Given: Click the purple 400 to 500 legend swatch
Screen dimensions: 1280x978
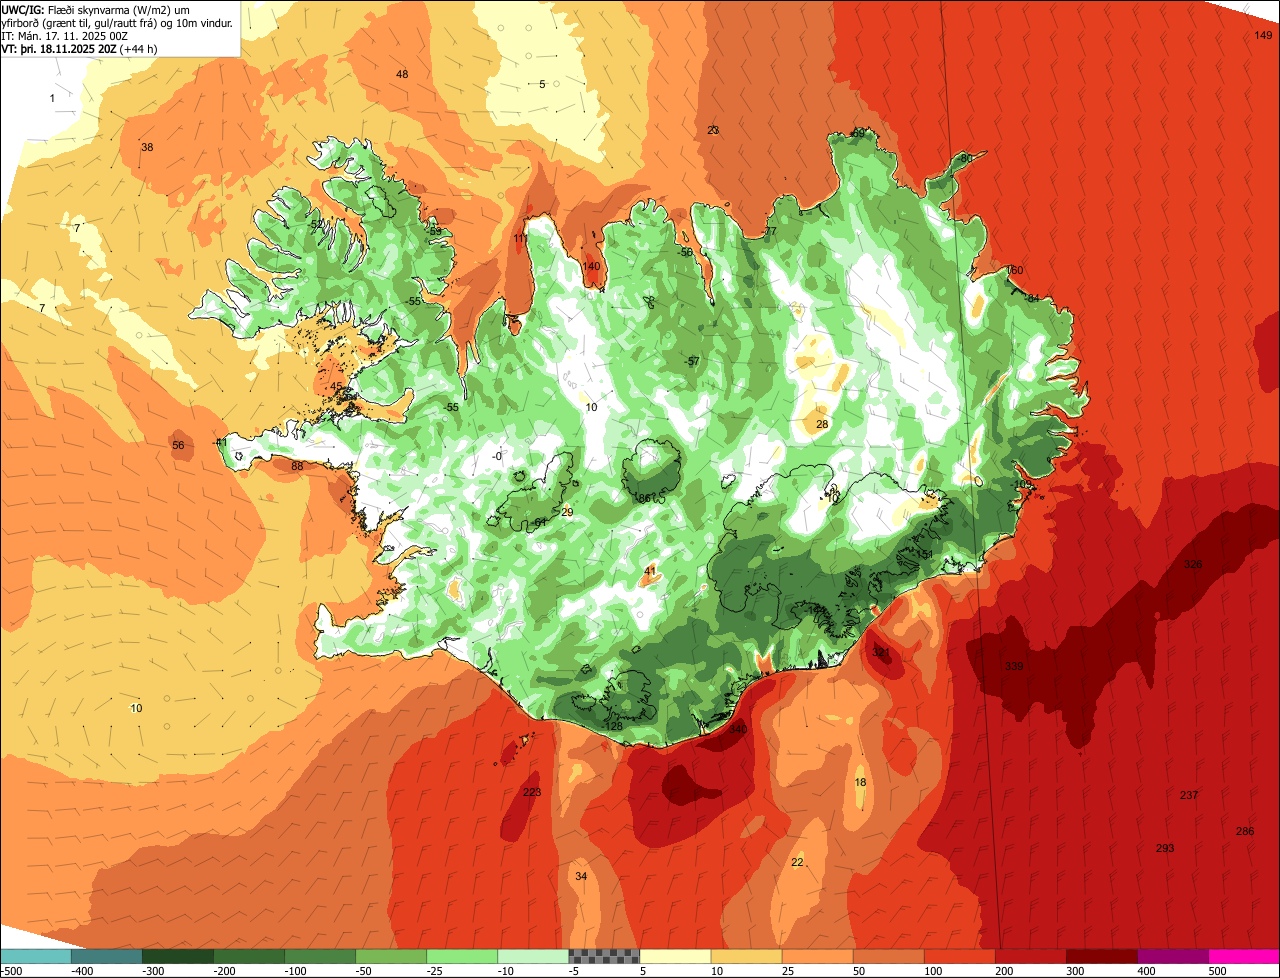Looking at the screenshot, I should pyautogui.click(x=1171, y=956).
